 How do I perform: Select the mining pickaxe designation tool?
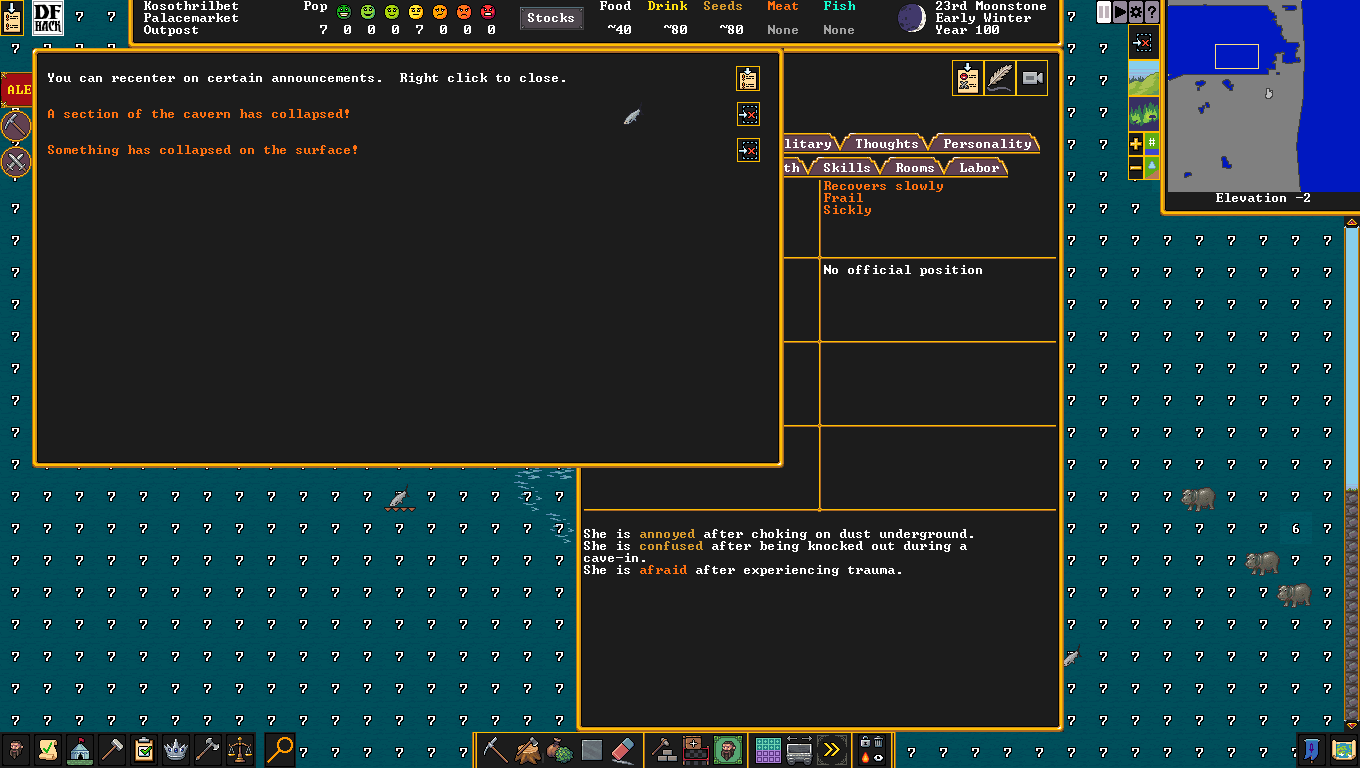point(495,749)
